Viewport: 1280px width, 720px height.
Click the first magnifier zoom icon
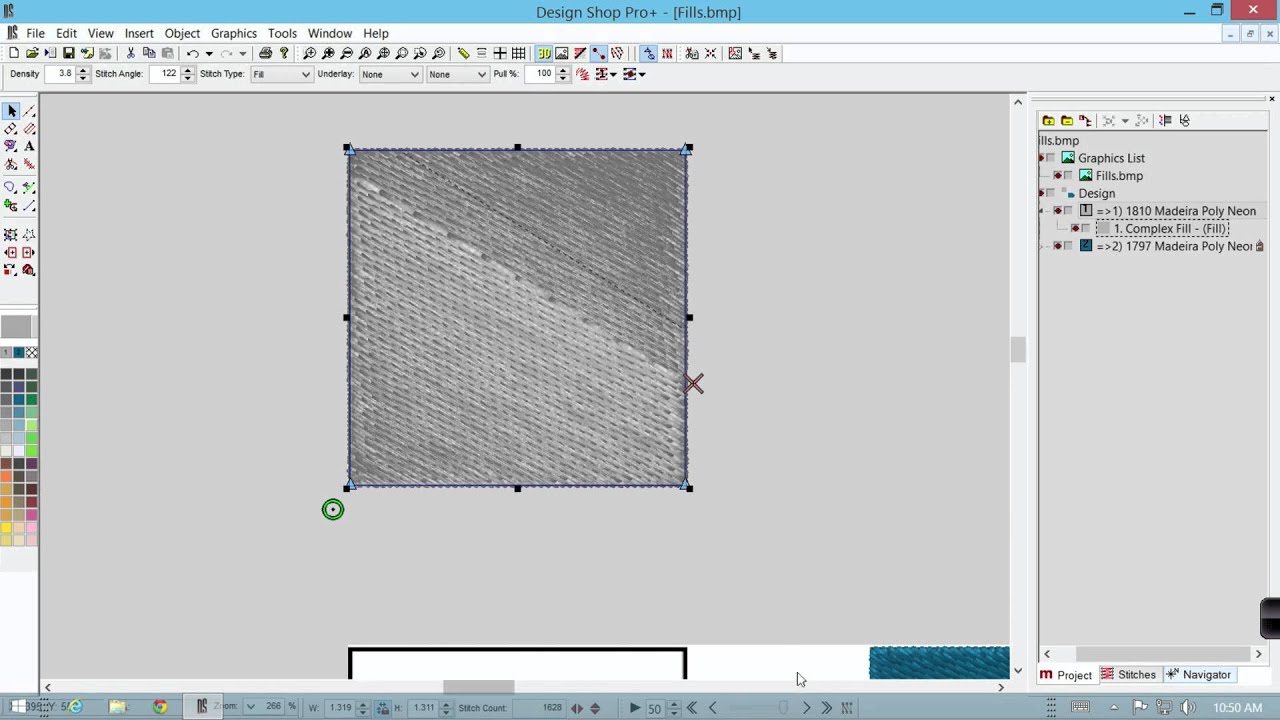310,53
